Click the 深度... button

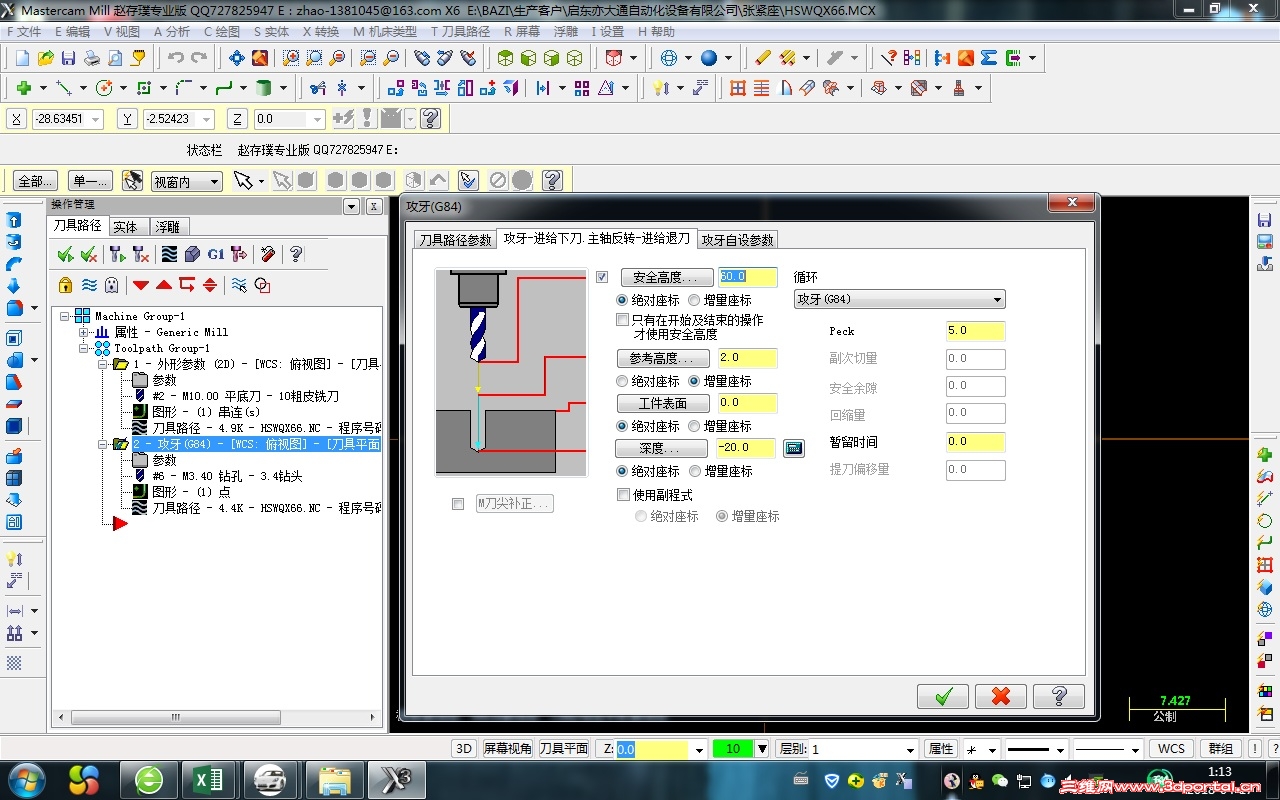pos(660,448)
